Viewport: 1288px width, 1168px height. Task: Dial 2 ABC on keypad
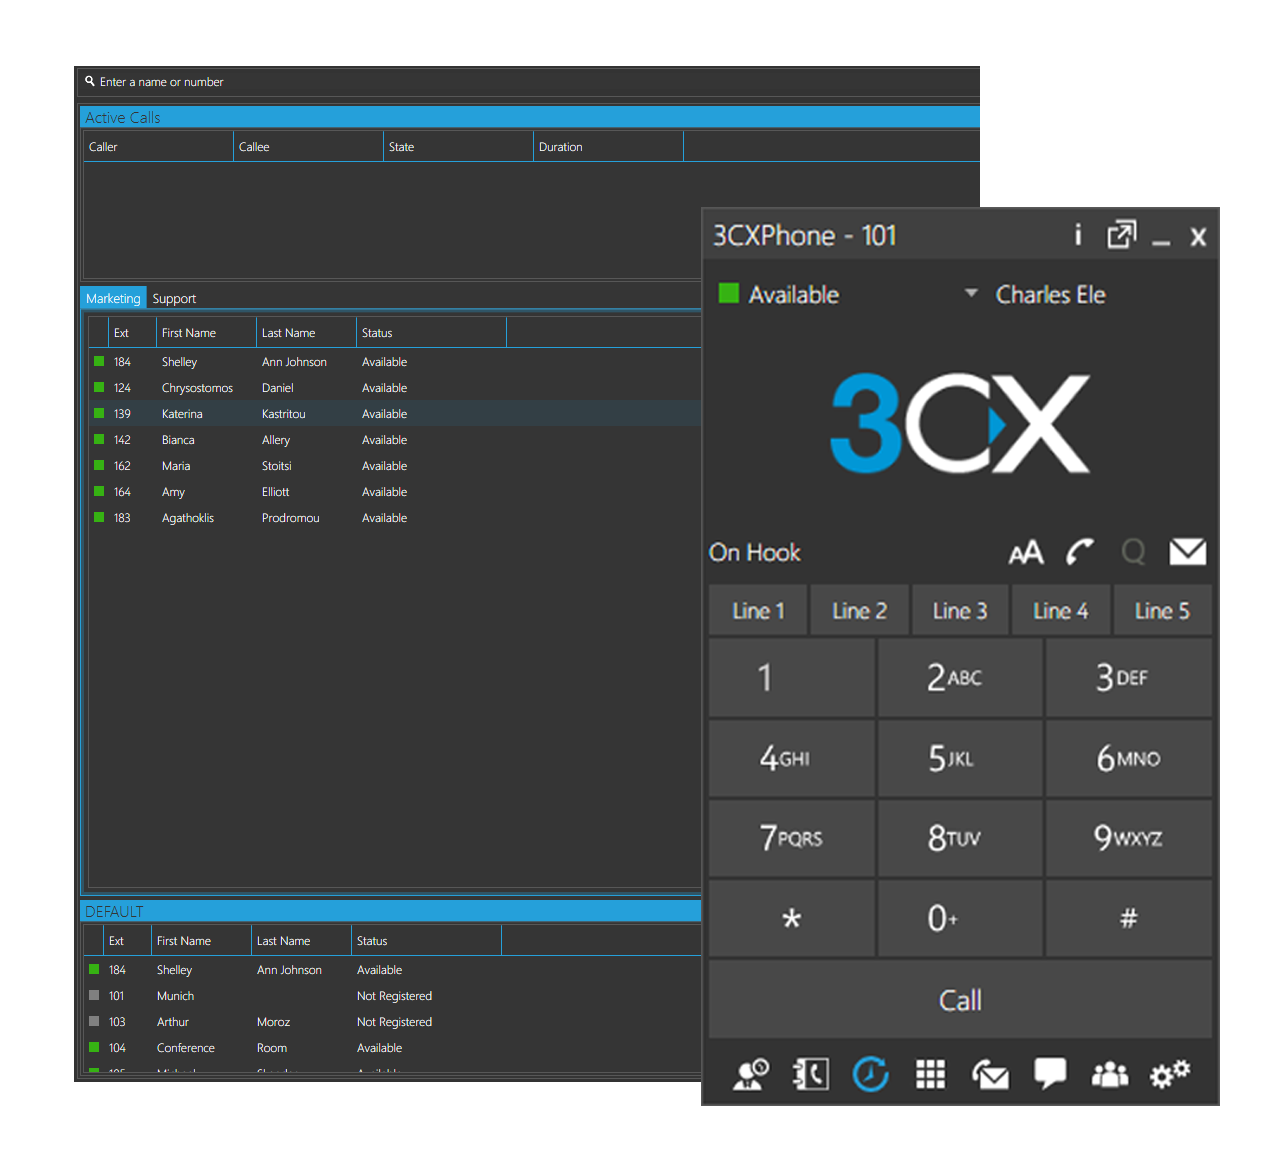point(960,678)
